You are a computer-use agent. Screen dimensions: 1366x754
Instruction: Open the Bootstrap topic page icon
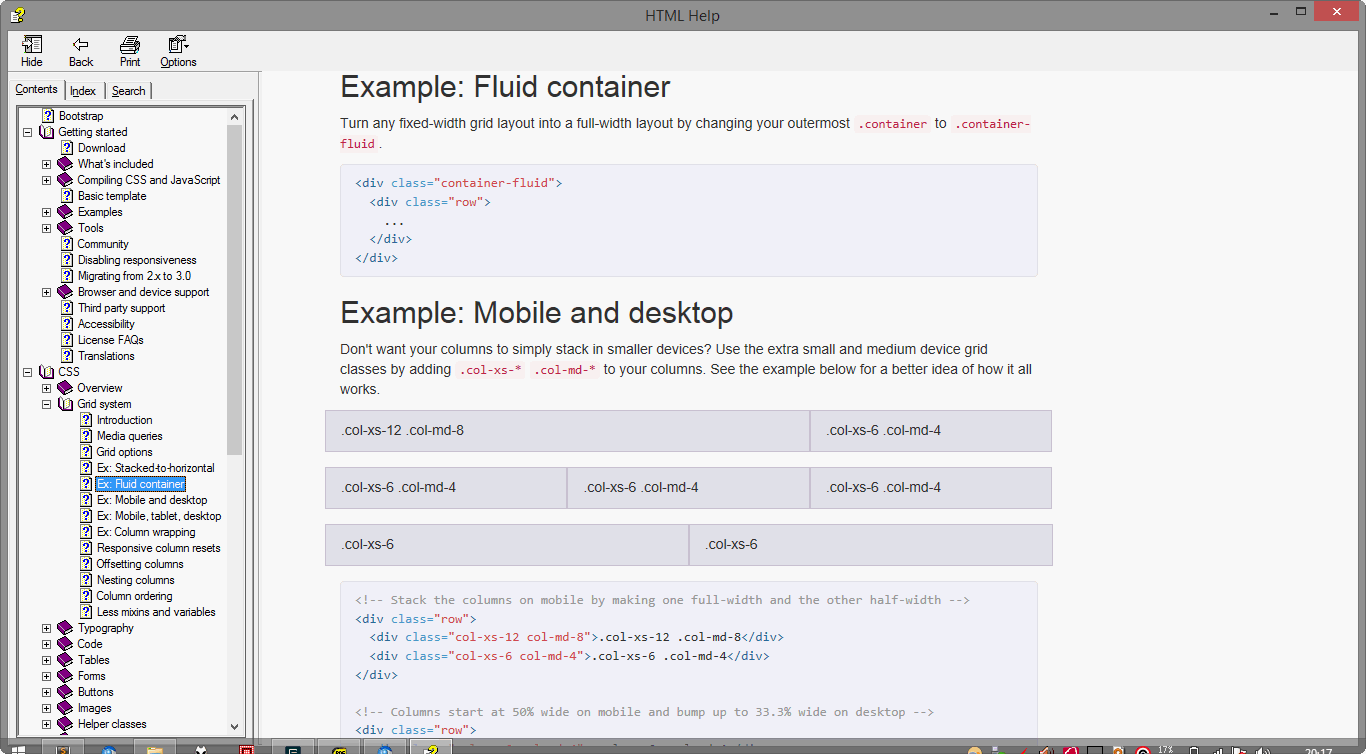pyautogui.click(x=47, y=116)
